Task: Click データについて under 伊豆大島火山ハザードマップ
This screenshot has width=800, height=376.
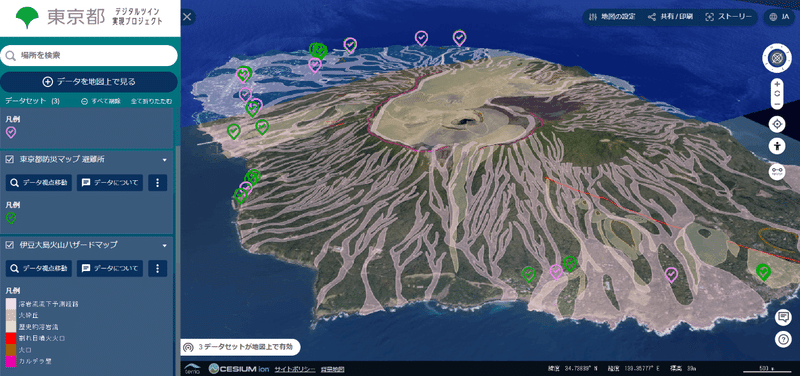Action: pos(110,268)
